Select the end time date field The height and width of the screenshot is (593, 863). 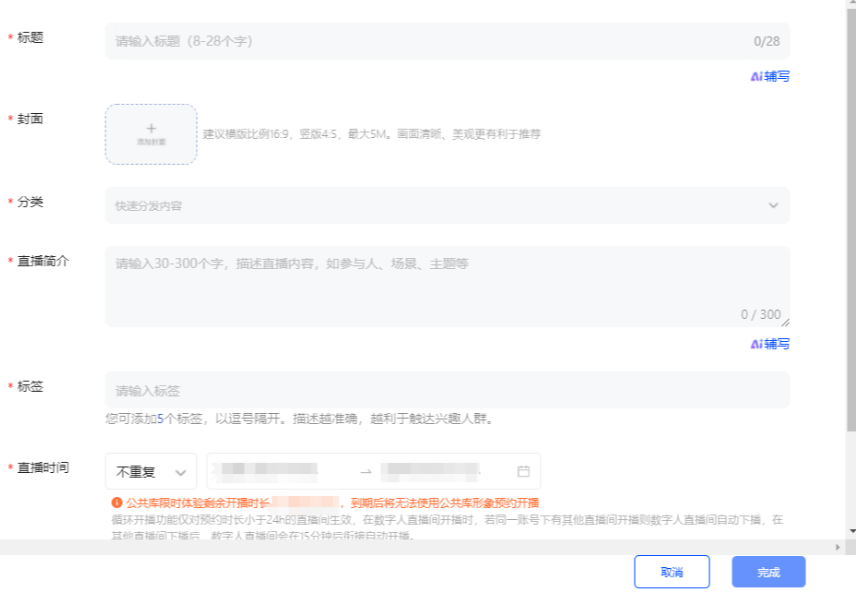tap(440, 471)
